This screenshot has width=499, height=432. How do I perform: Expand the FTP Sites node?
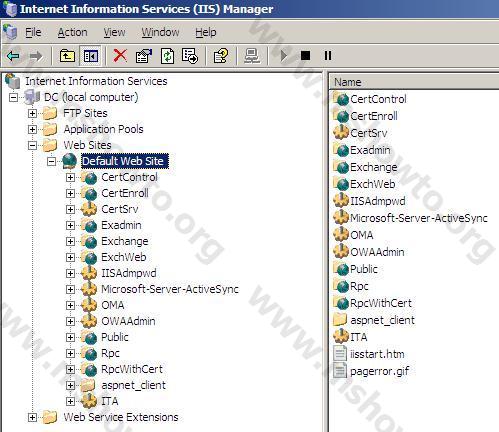coord(32,113)
